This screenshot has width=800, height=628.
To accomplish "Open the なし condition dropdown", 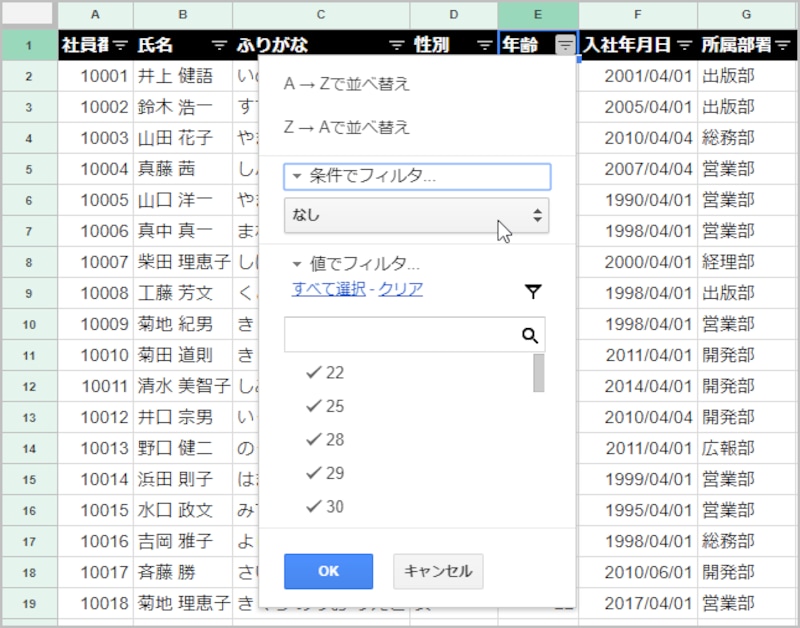I will (417, 216).
